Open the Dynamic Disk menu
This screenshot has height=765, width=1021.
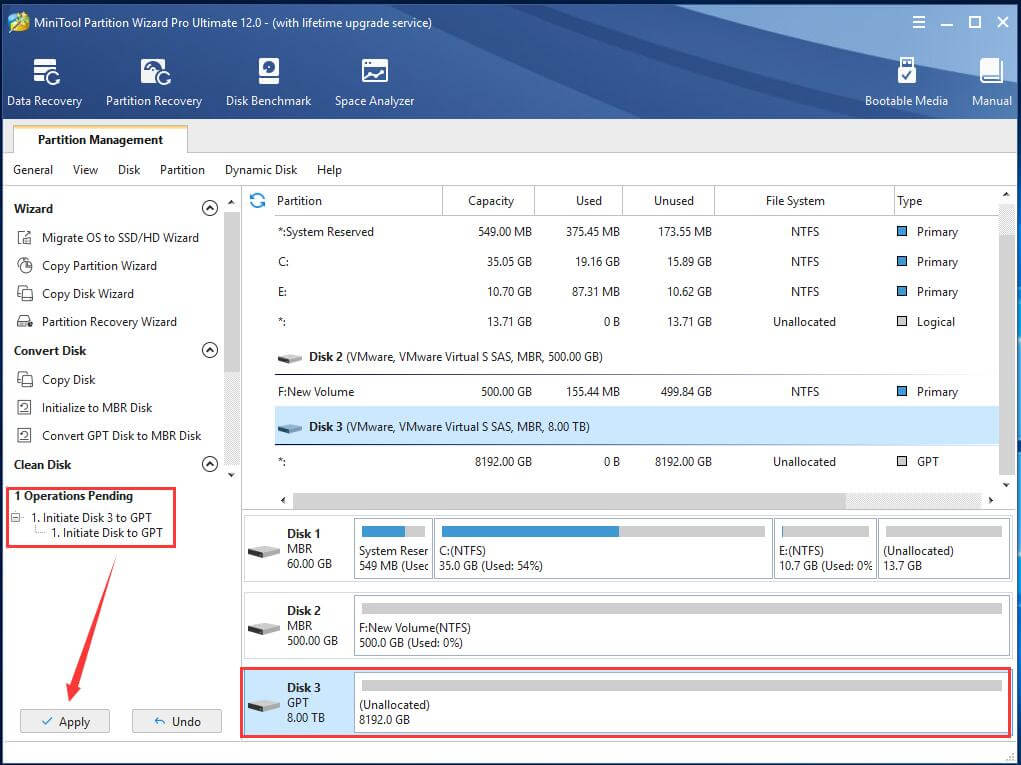click(261, 170)
